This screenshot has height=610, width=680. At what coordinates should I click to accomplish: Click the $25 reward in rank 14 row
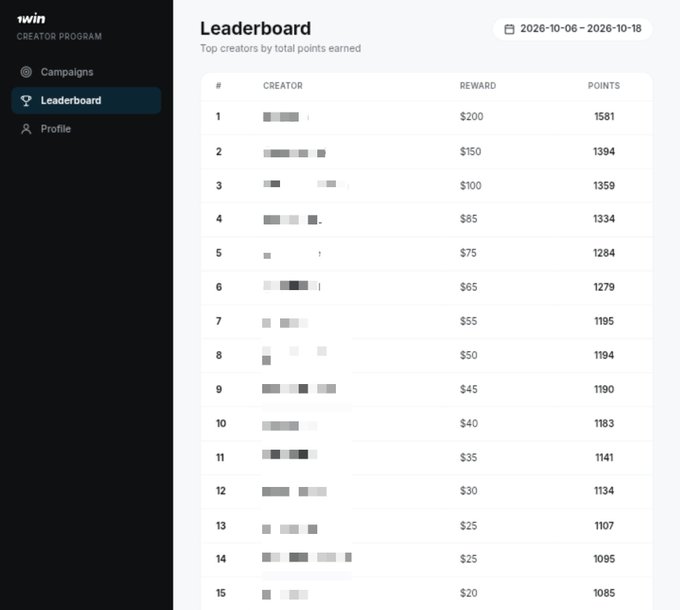pos(468,559)
